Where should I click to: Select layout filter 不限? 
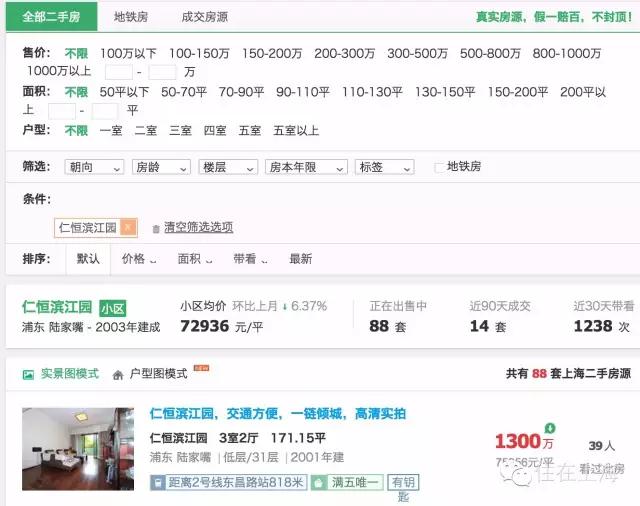(76, 131)
